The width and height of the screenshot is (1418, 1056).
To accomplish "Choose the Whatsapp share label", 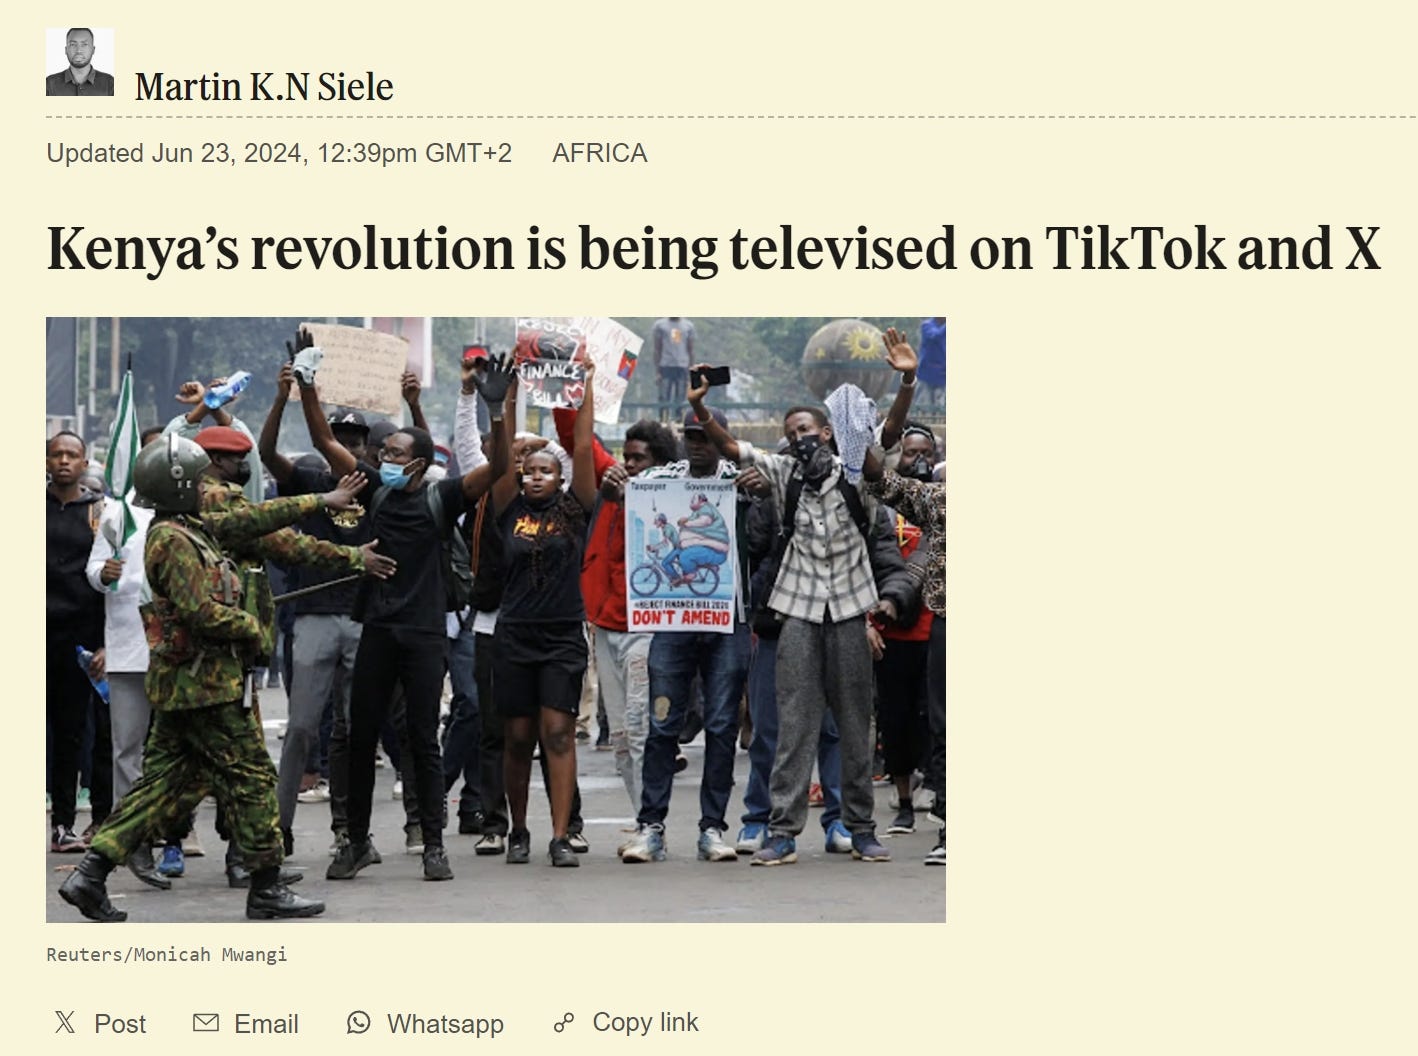I will pyautogui.click(x=445, y=1024).
